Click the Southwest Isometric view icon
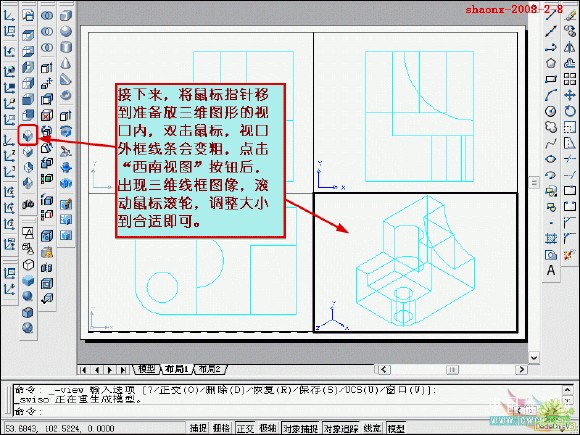The height and width of the screenshot is (435, 580). pyautogui.click(x=28, y=135)
